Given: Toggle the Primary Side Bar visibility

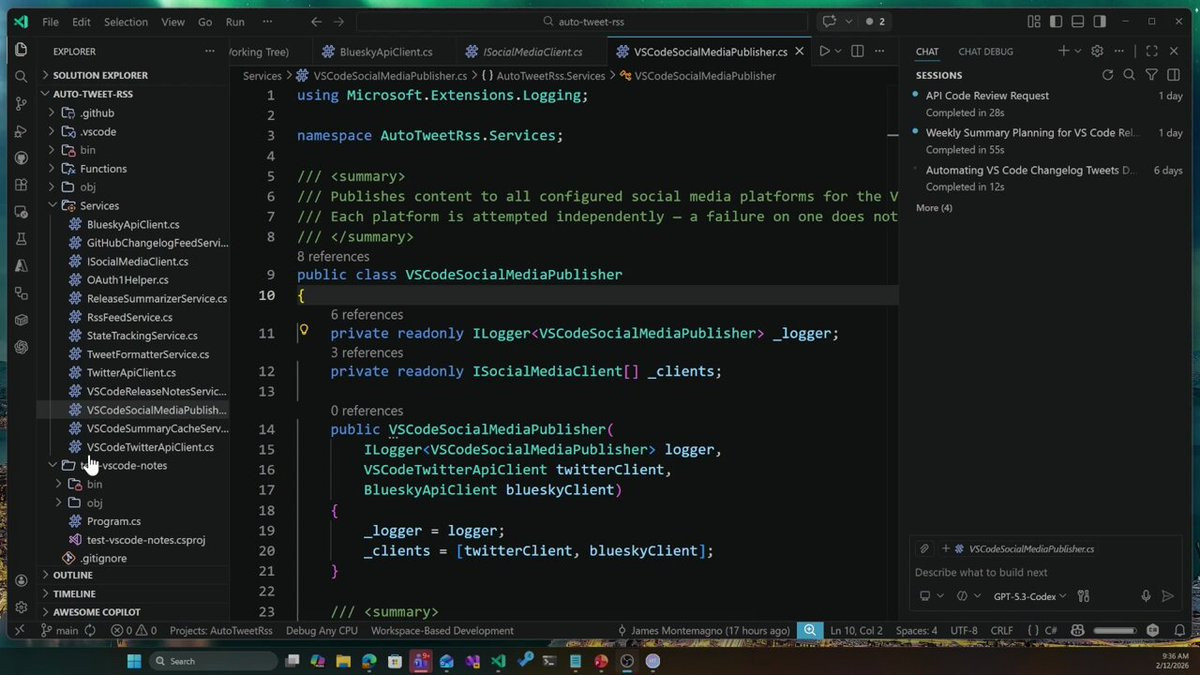Looking at the screenshot, I should point(1056,21).
